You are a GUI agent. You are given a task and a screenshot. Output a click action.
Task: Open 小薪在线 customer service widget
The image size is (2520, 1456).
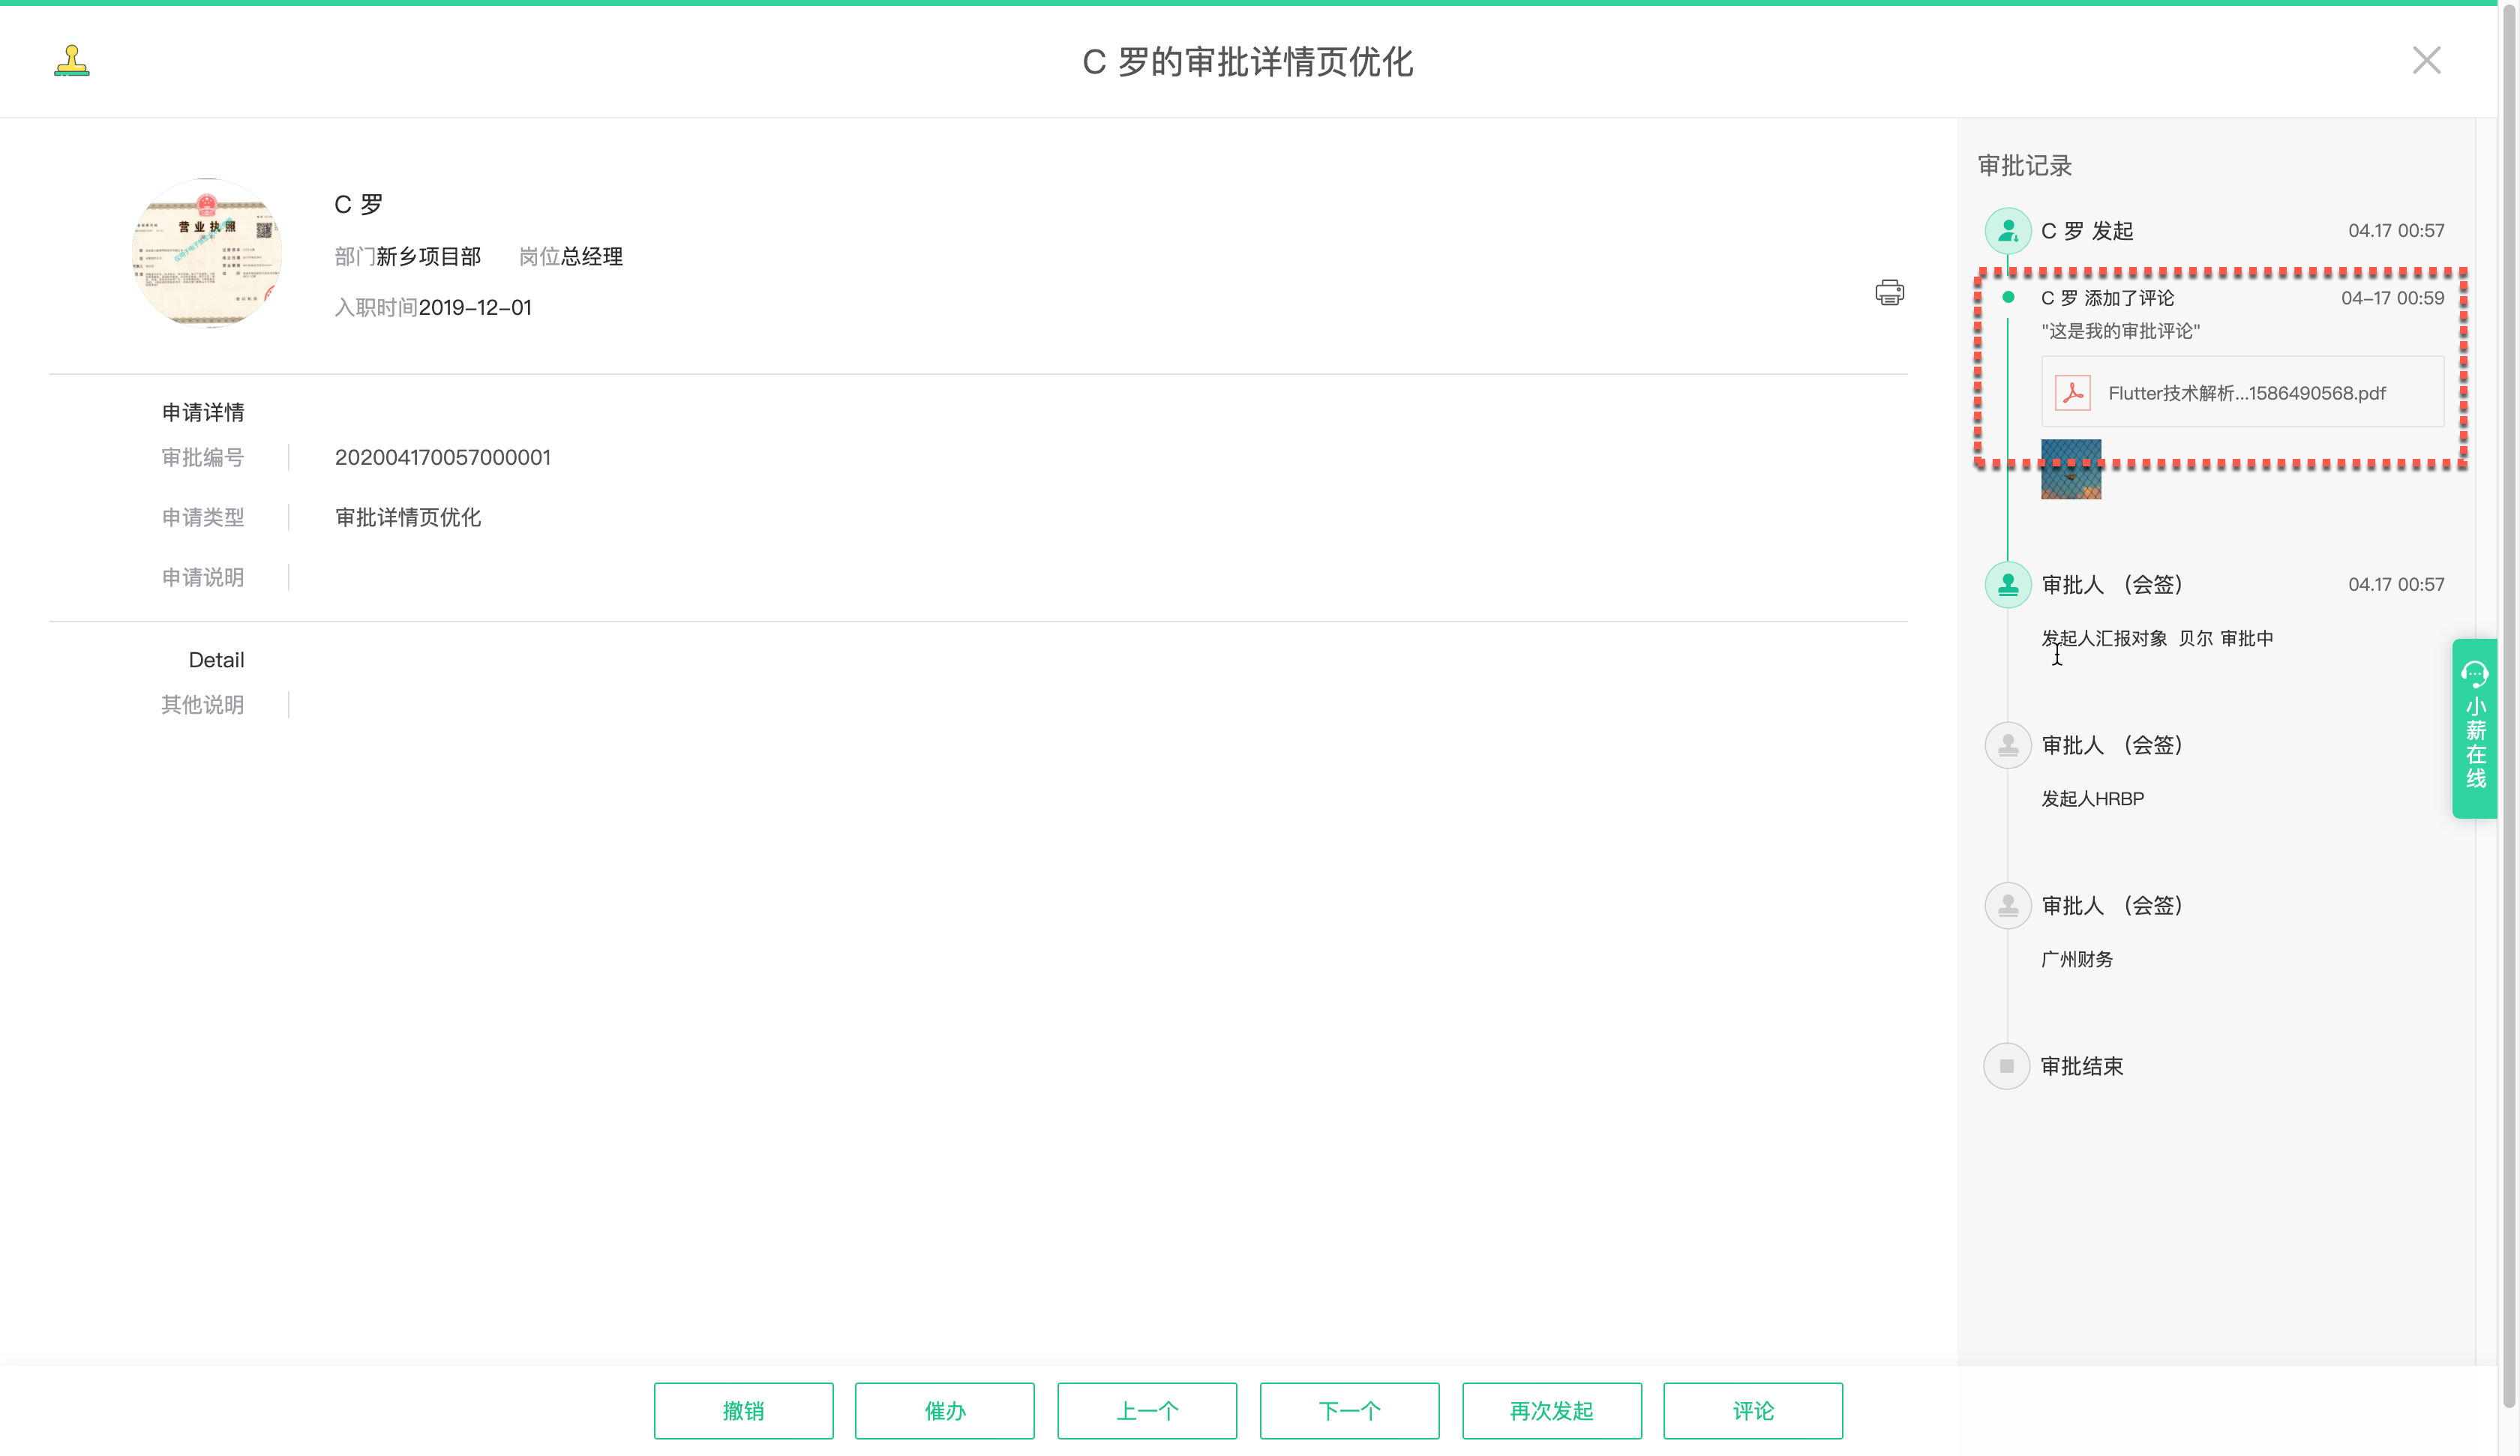point(2475,728)
